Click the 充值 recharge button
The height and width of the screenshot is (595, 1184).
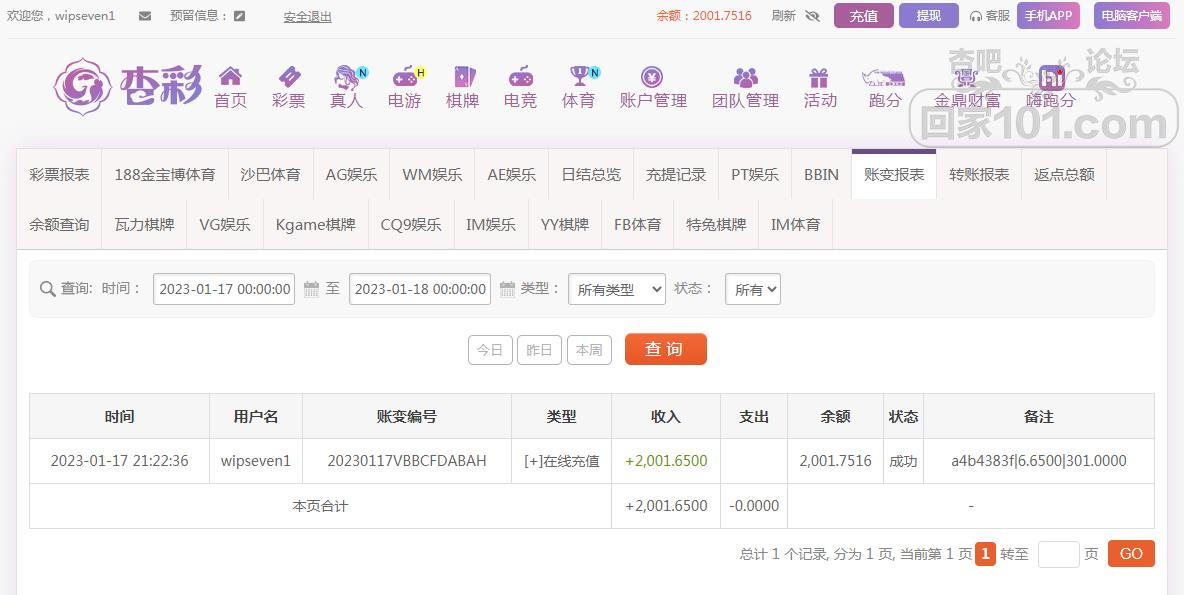pyautogui.click(x=864, y=16)
